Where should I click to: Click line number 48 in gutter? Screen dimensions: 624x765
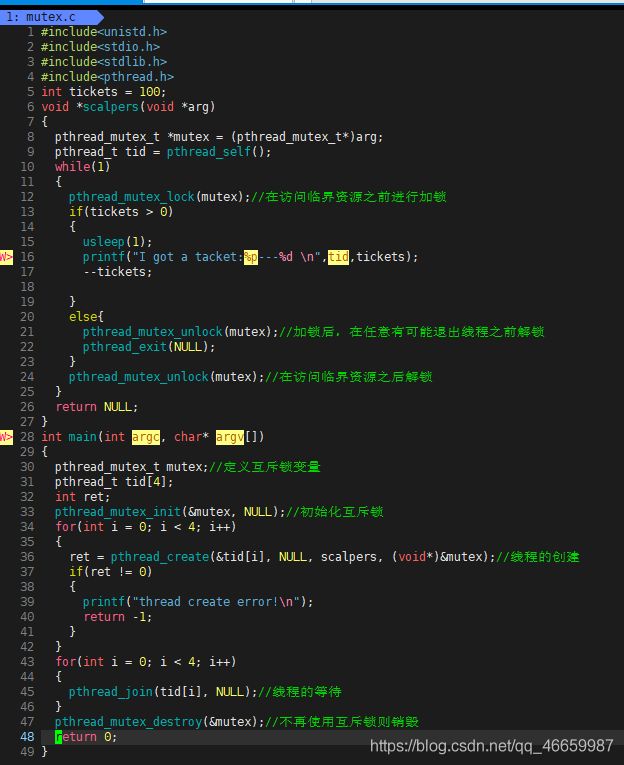(x=27, y=737)
